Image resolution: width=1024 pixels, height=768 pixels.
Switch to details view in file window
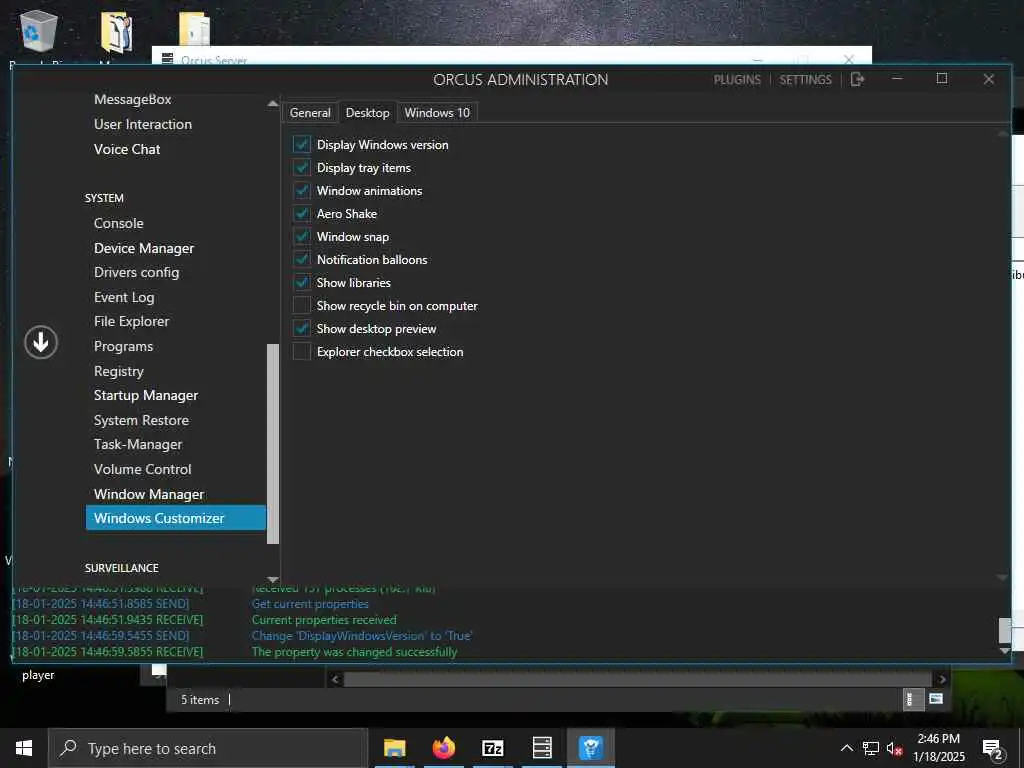(x=912, y=699)
